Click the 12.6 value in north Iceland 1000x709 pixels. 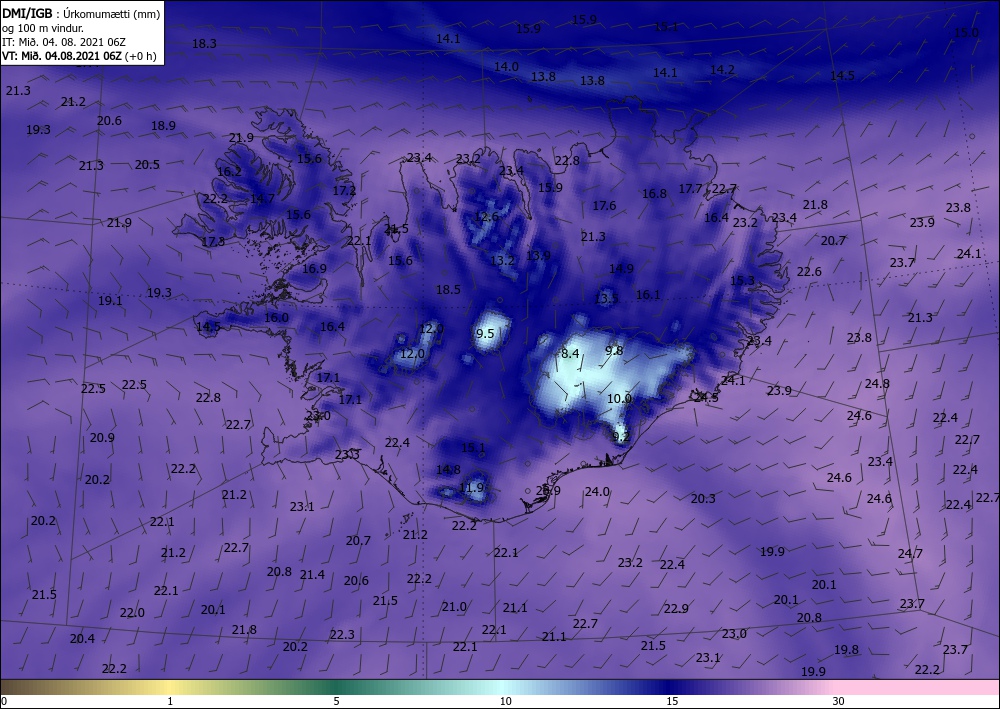[486, 217]
